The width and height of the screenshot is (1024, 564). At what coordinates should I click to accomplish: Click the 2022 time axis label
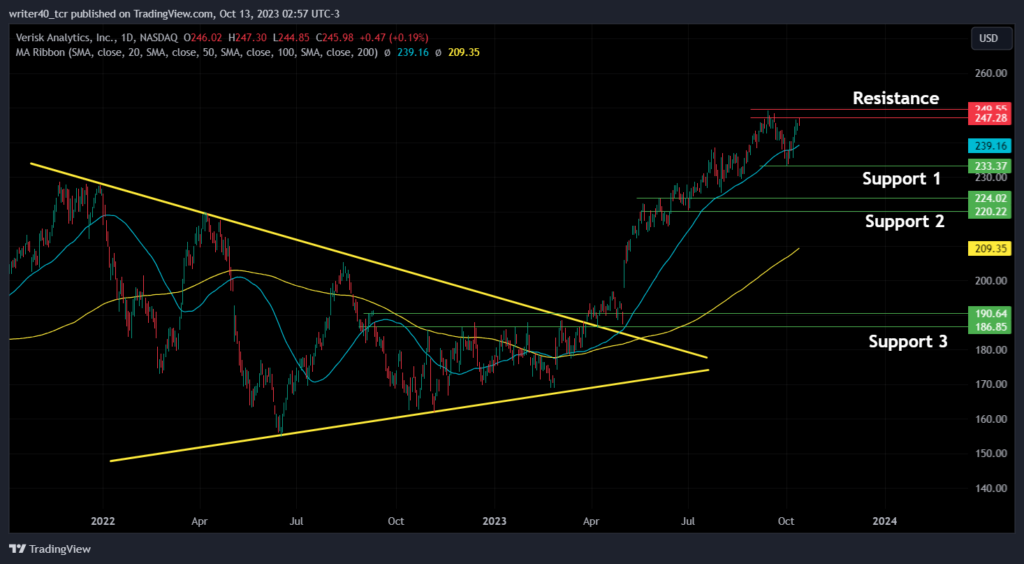[103, 522]
